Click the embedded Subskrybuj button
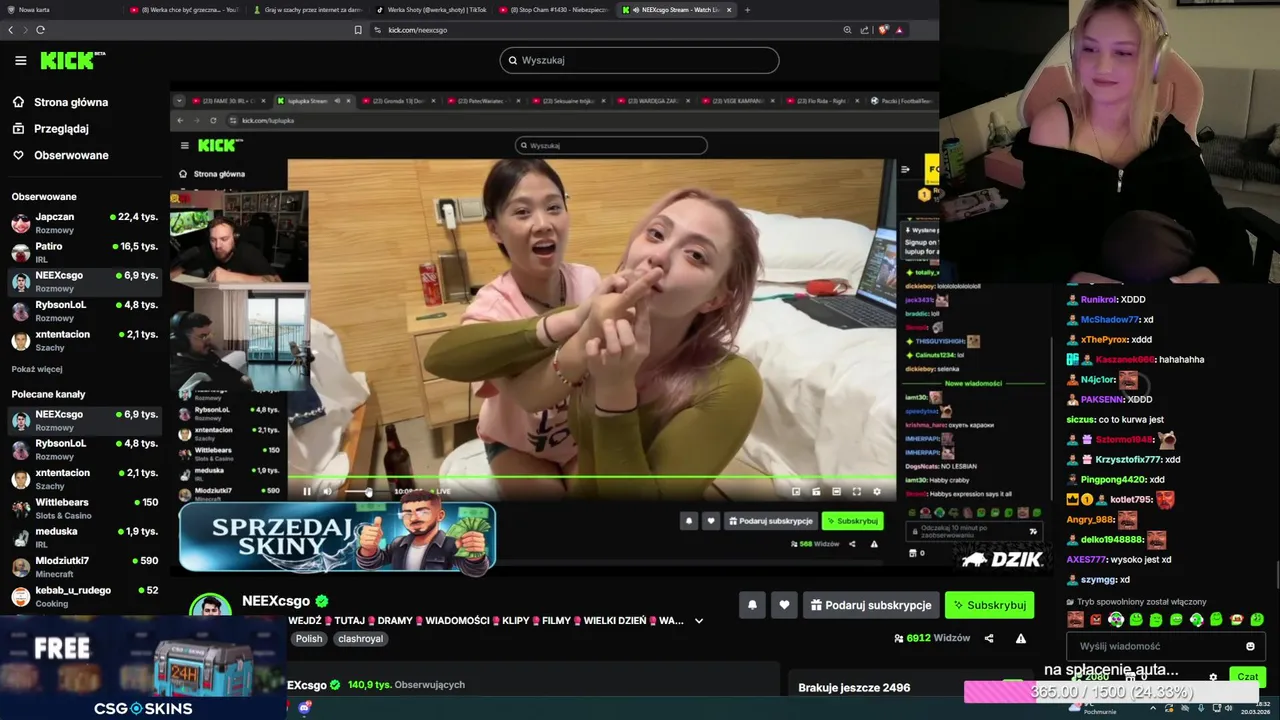Image resolution: width=1280 pixels, height=720 pixels. (x=852, y=521)
